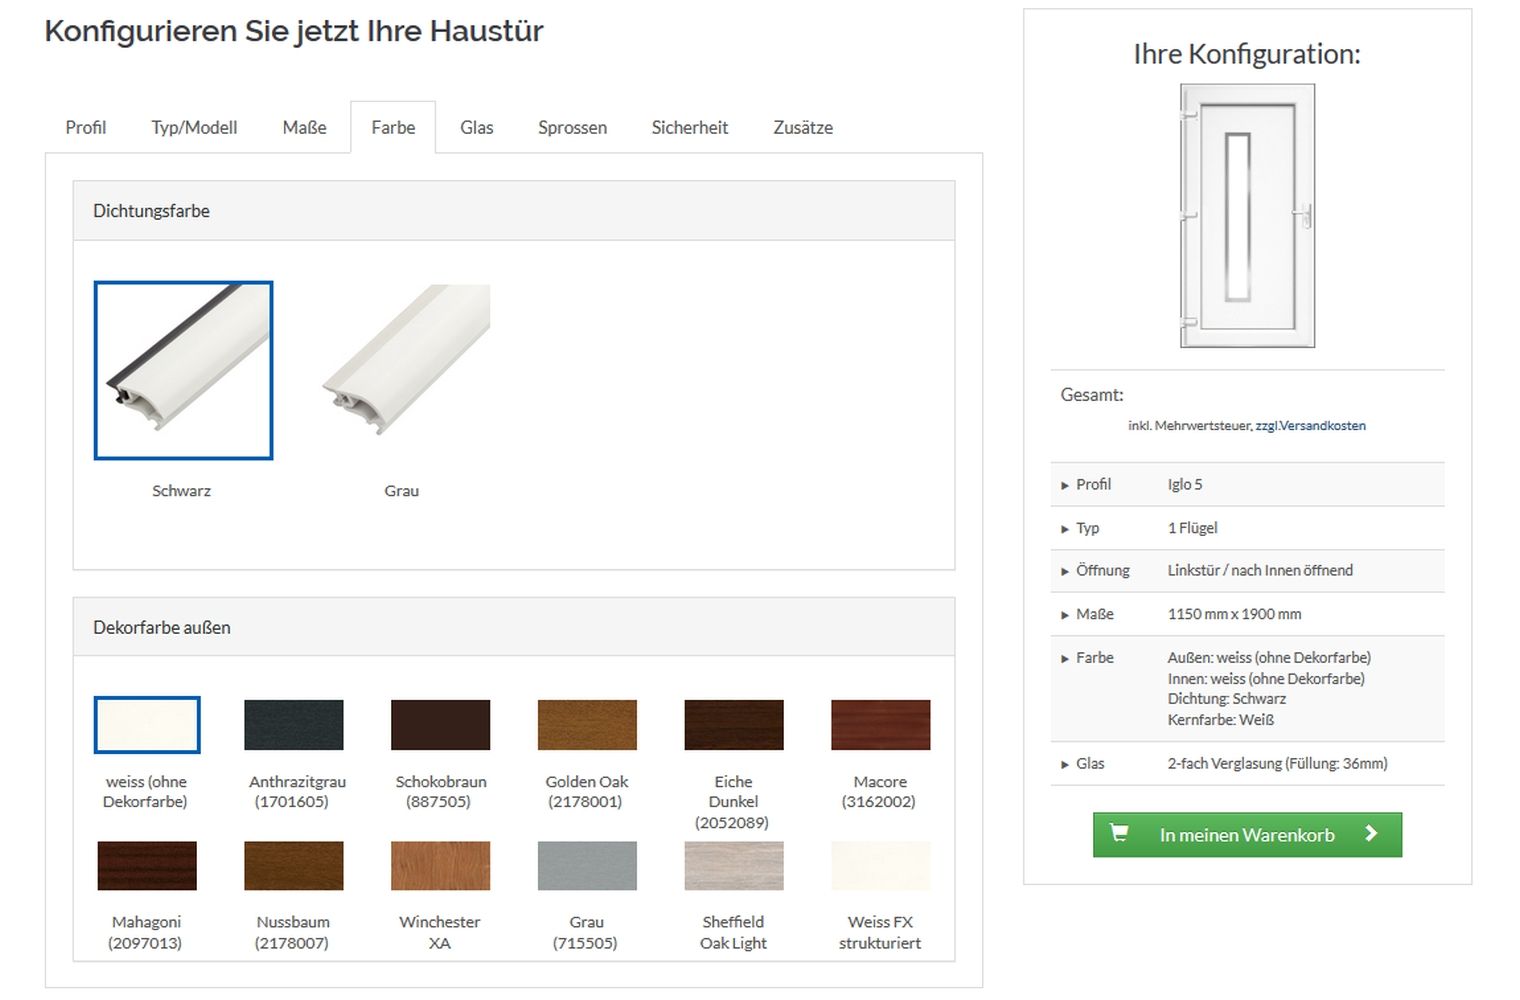Screen dimensions: 1520x1000
Task: Open the Glas tab
Action: pyautogui.click(x=476, y=128)
